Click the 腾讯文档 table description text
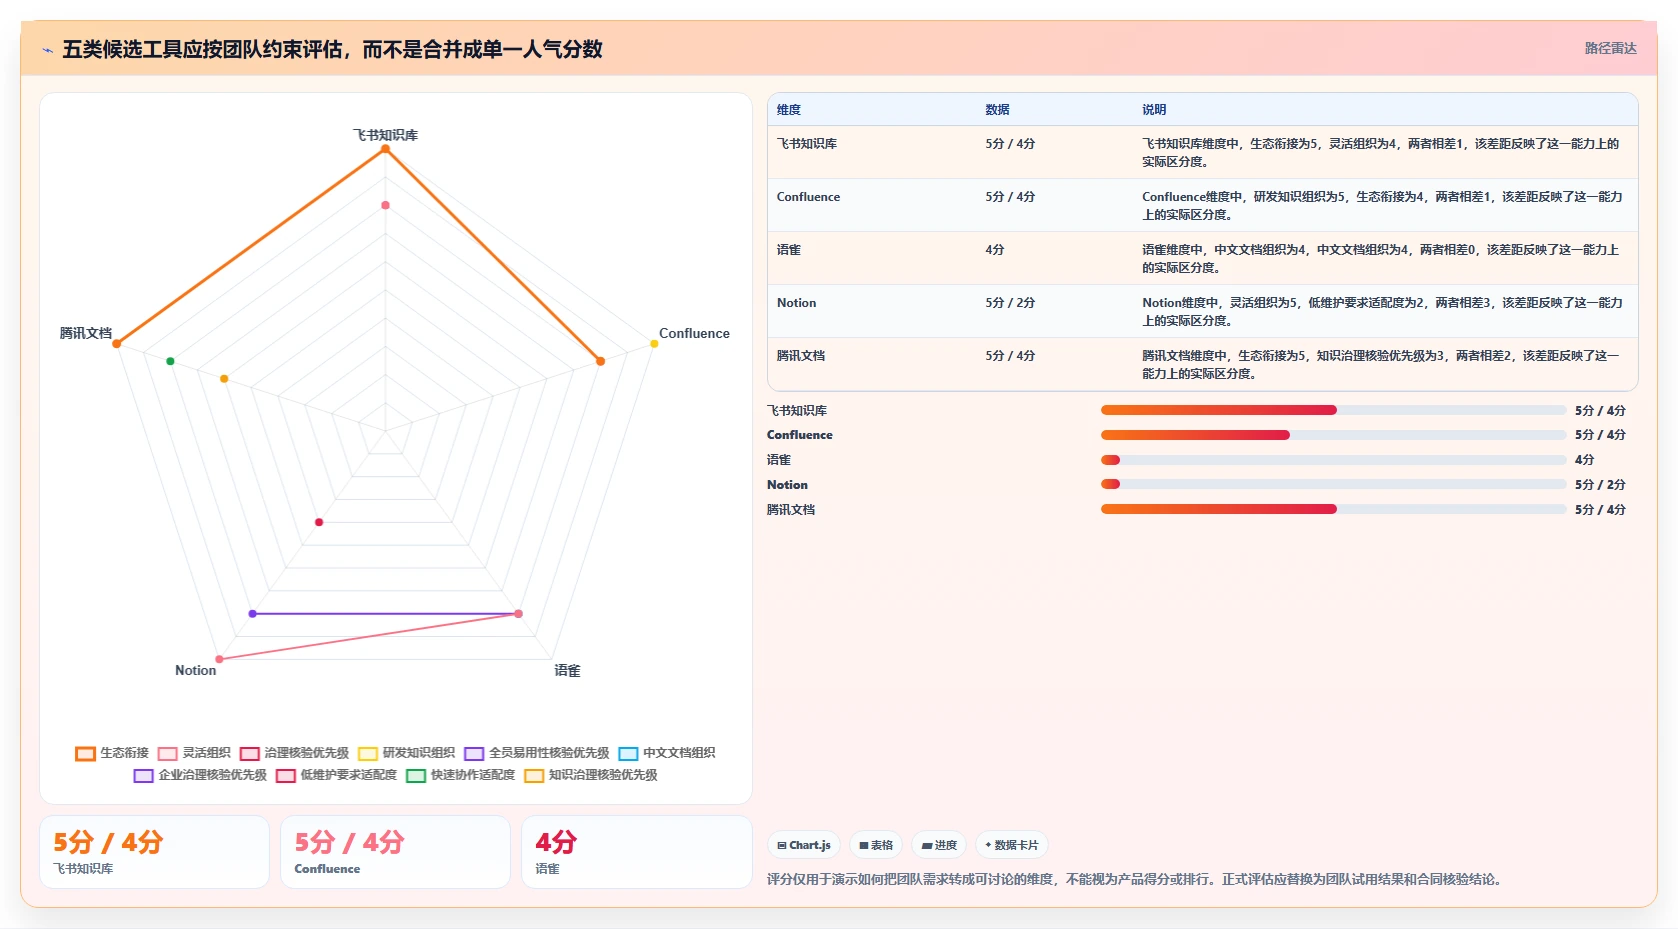 click(x=1381, y=365)
